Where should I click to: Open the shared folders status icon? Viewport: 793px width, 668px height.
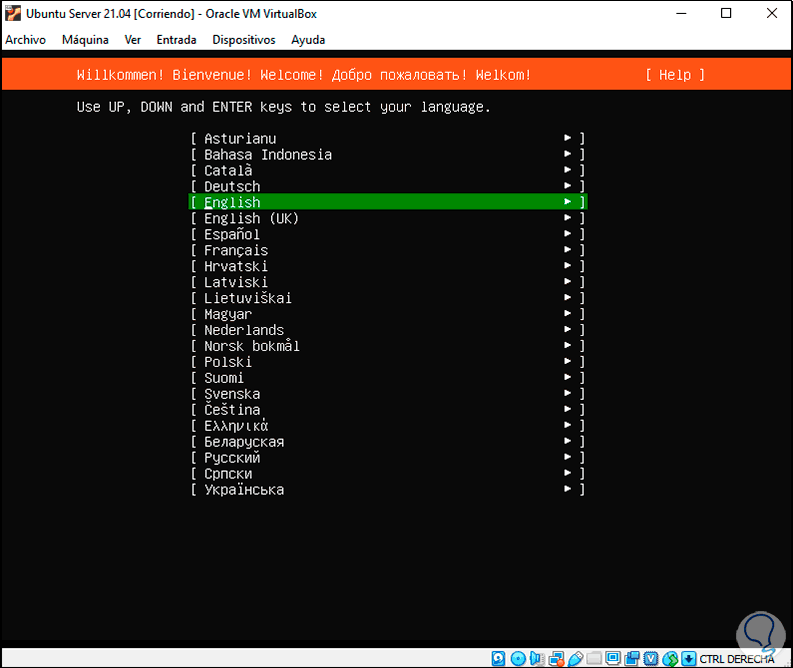coord(594,658)
